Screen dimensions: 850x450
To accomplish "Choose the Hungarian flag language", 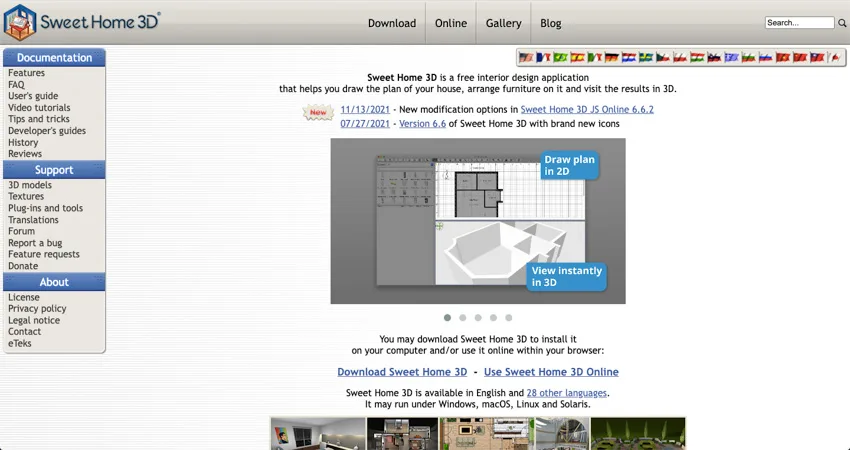I will [x=697, y=57].
